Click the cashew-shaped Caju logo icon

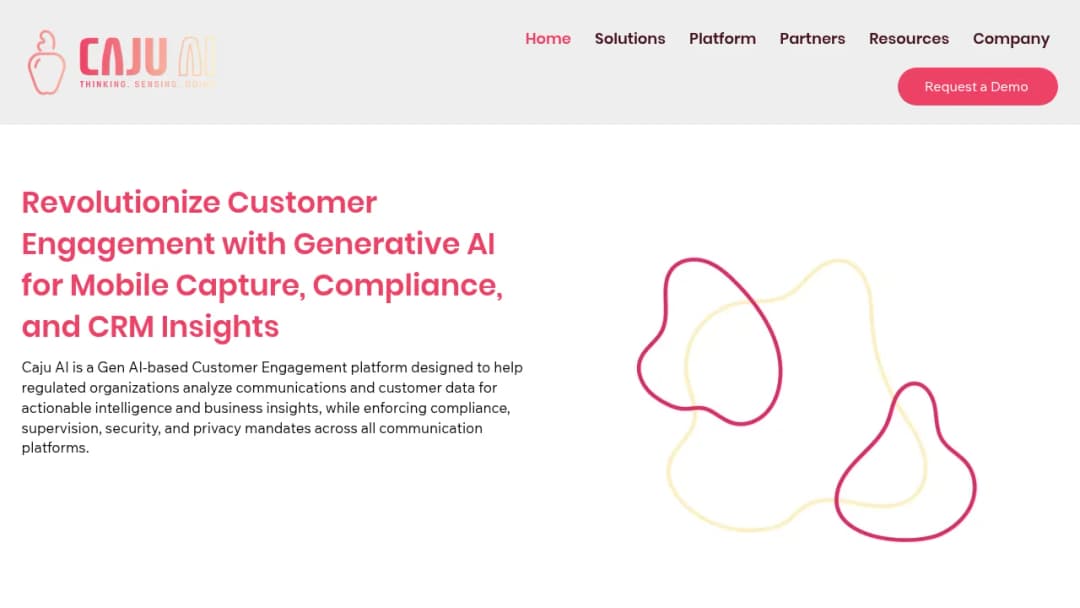tap(46, 62)
